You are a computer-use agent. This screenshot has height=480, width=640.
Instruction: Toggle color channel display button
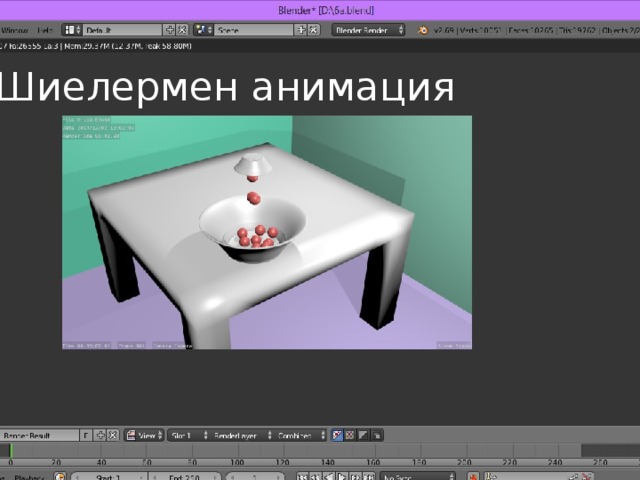pos(350,436)
